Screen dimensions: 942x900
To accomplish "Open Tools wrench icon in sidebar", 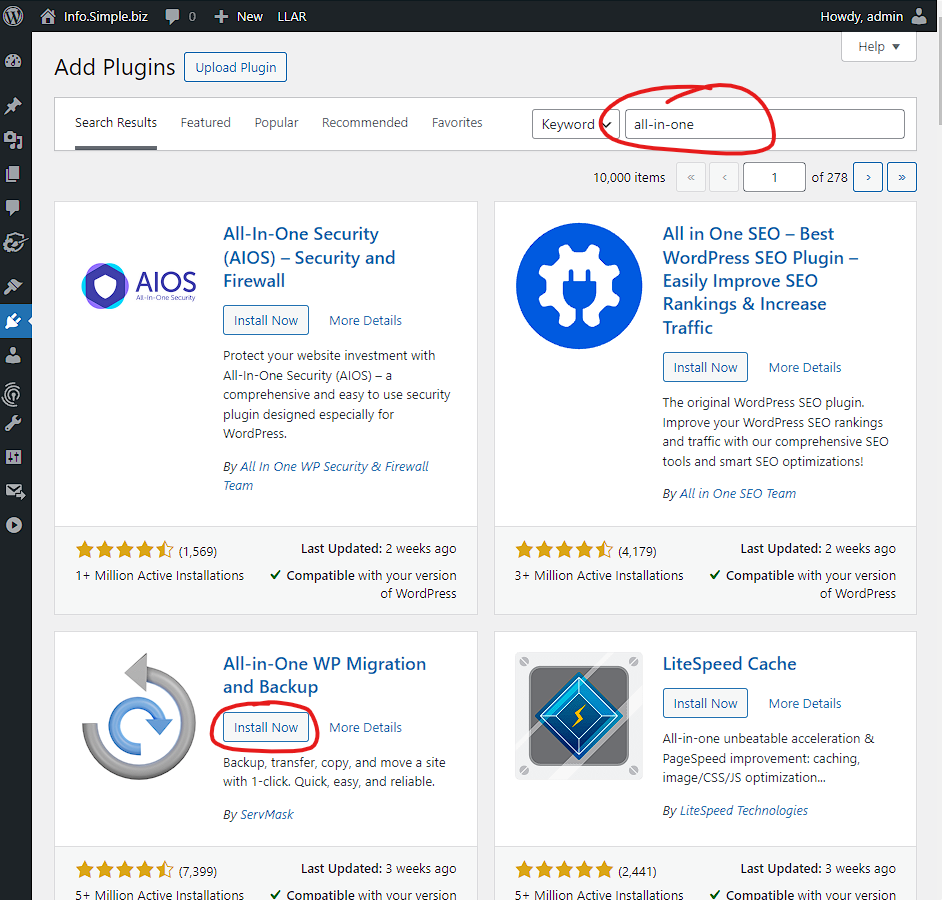I will coord(13,424).
